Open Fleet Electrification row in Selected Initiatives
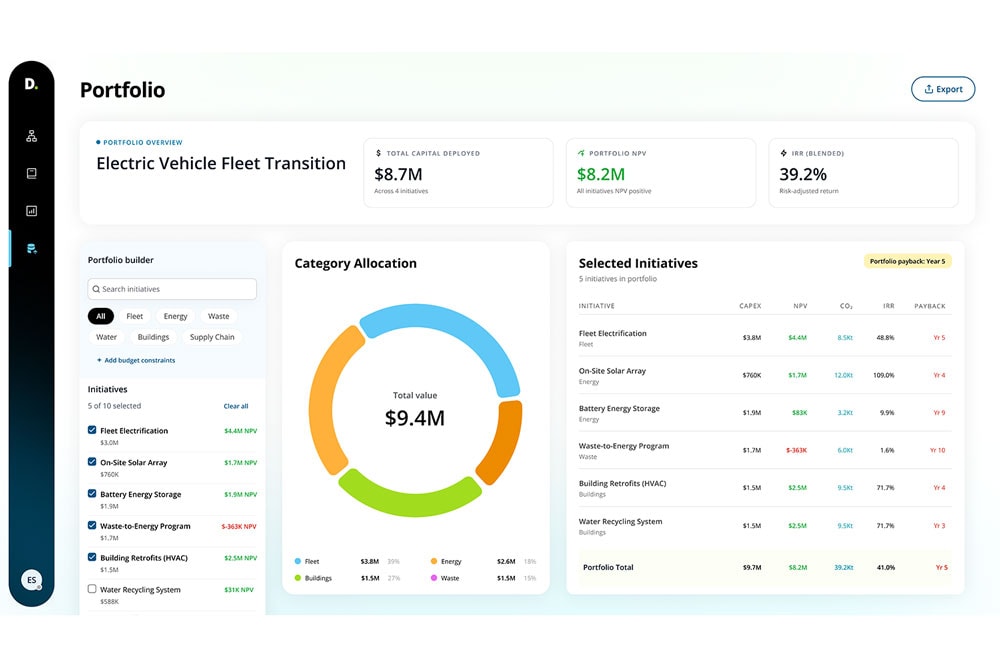The image size is (1000, 667). [x=765, y=337]
